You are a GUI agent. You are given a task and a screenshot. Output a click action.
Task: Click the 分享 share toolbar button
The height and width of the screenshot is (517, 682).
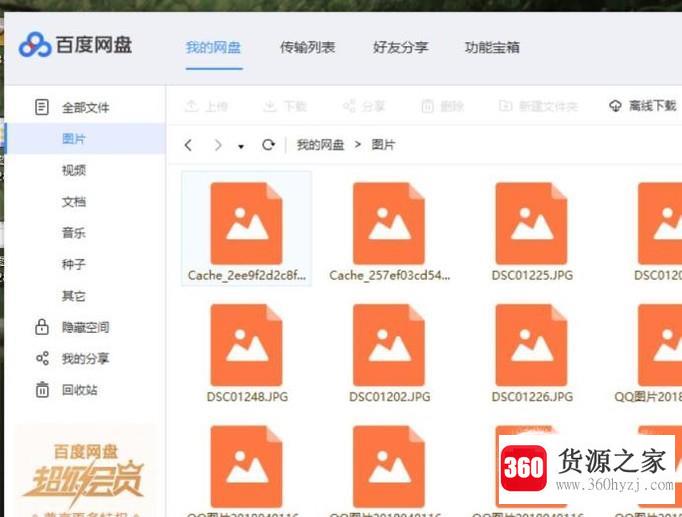point(364,106)
